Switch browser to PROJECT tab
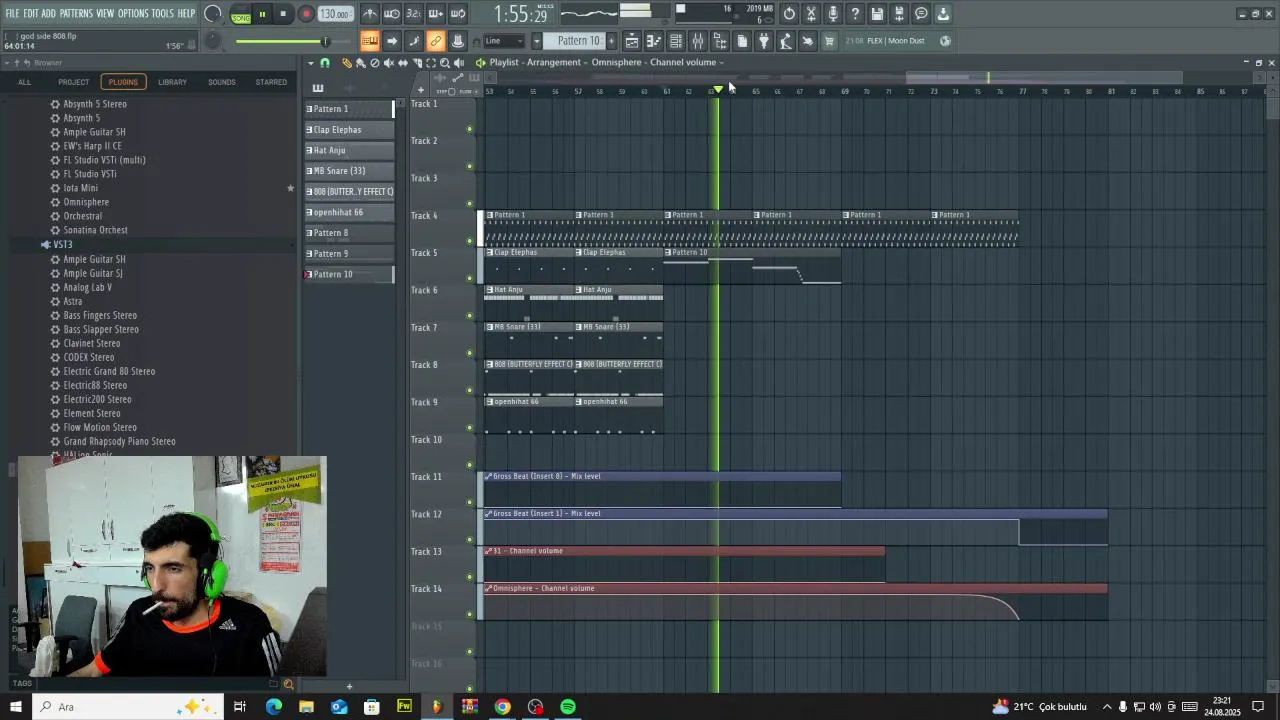Image resolution: width=1280 pixels, height=720 pixels. (x=73, y=82)
